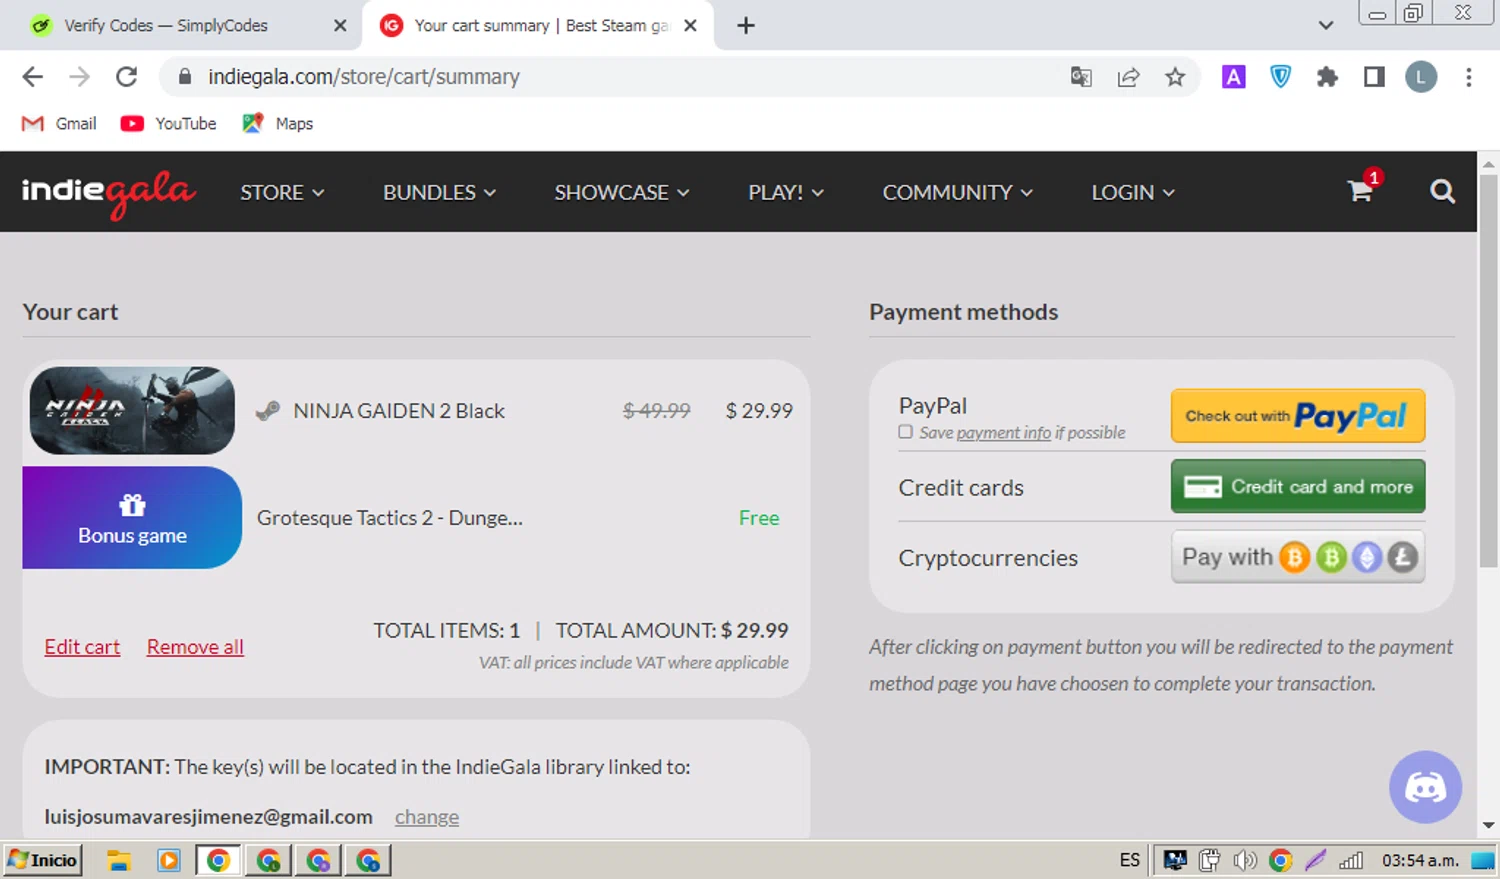Open the purple A extension icon
This screenshot has height=879, width=1500.
tap(1234, 77)
